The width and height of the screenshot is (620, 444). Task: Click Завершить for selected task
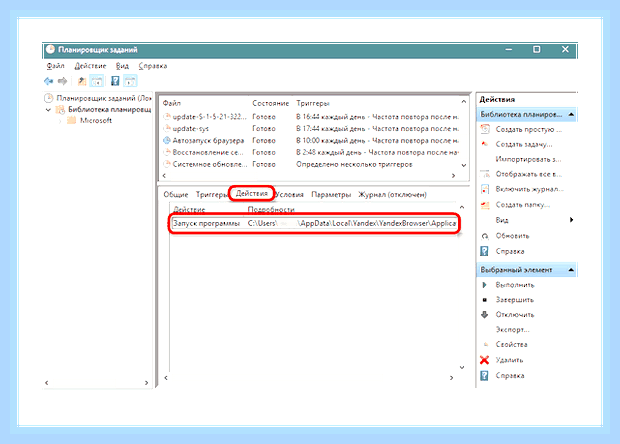click(x=514, y=300)
